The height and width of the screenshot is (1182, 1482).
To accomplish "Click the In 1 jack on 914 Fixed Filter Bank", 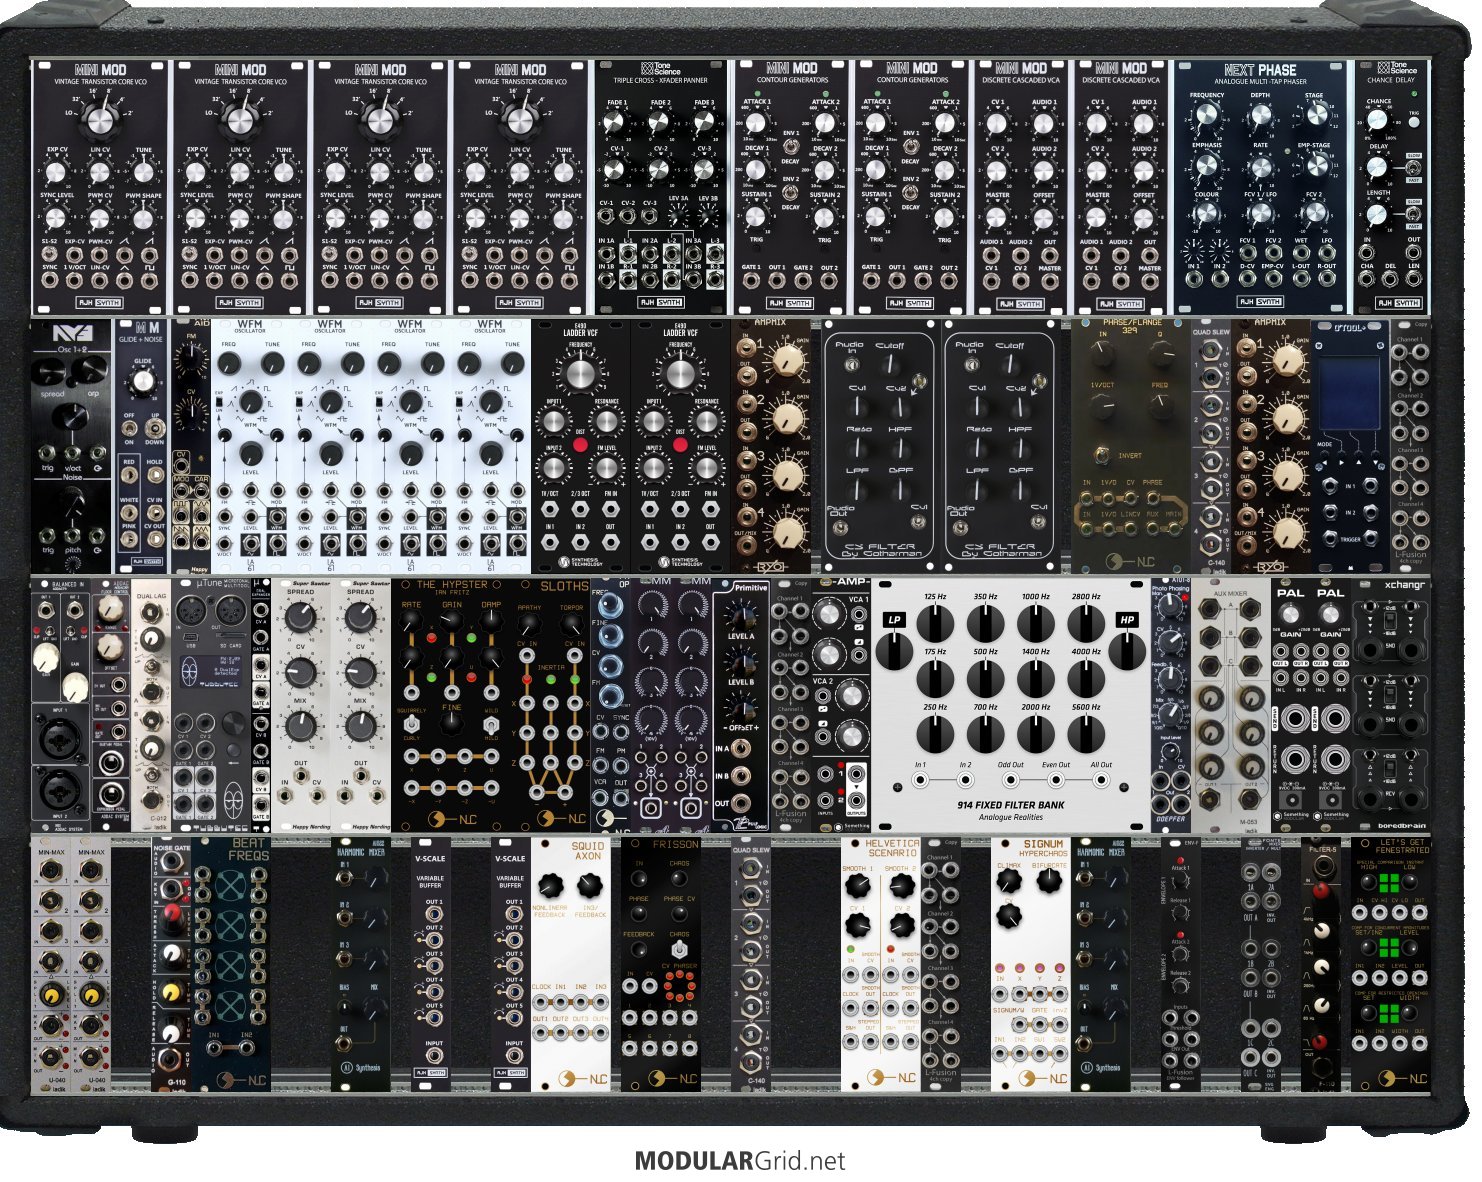I will pyautogui.click(x=920, y=781).
